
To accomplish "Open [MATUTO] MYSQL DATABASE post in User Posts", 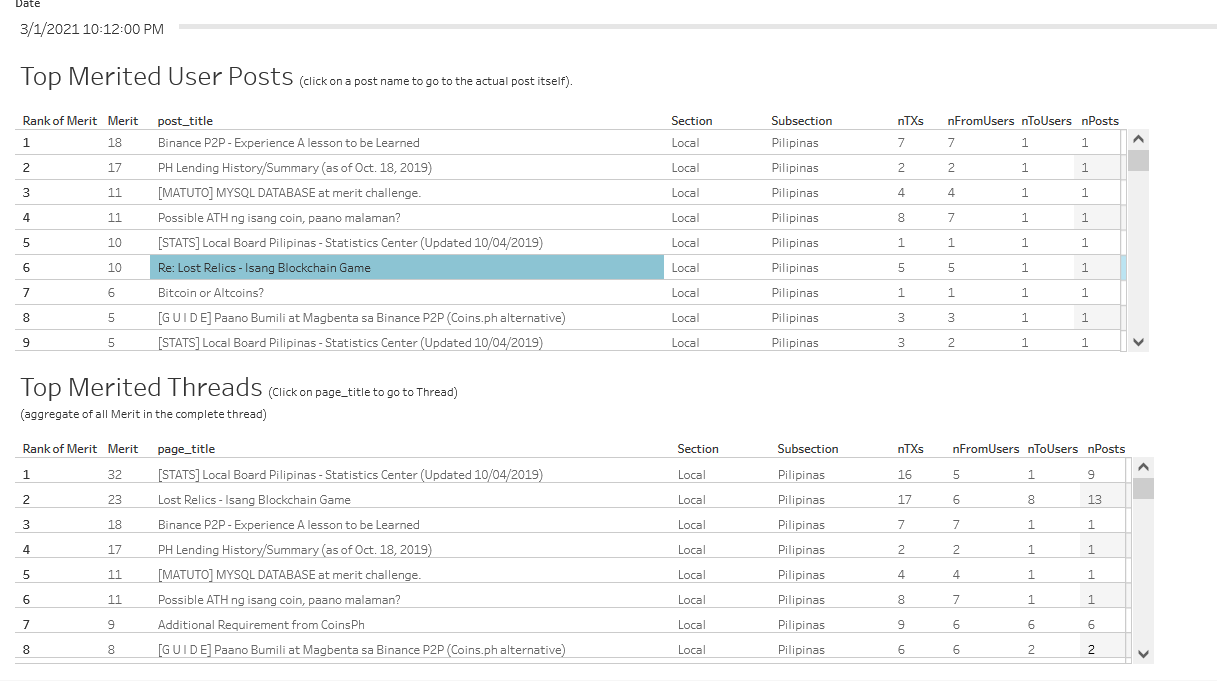I will (289, 193).
